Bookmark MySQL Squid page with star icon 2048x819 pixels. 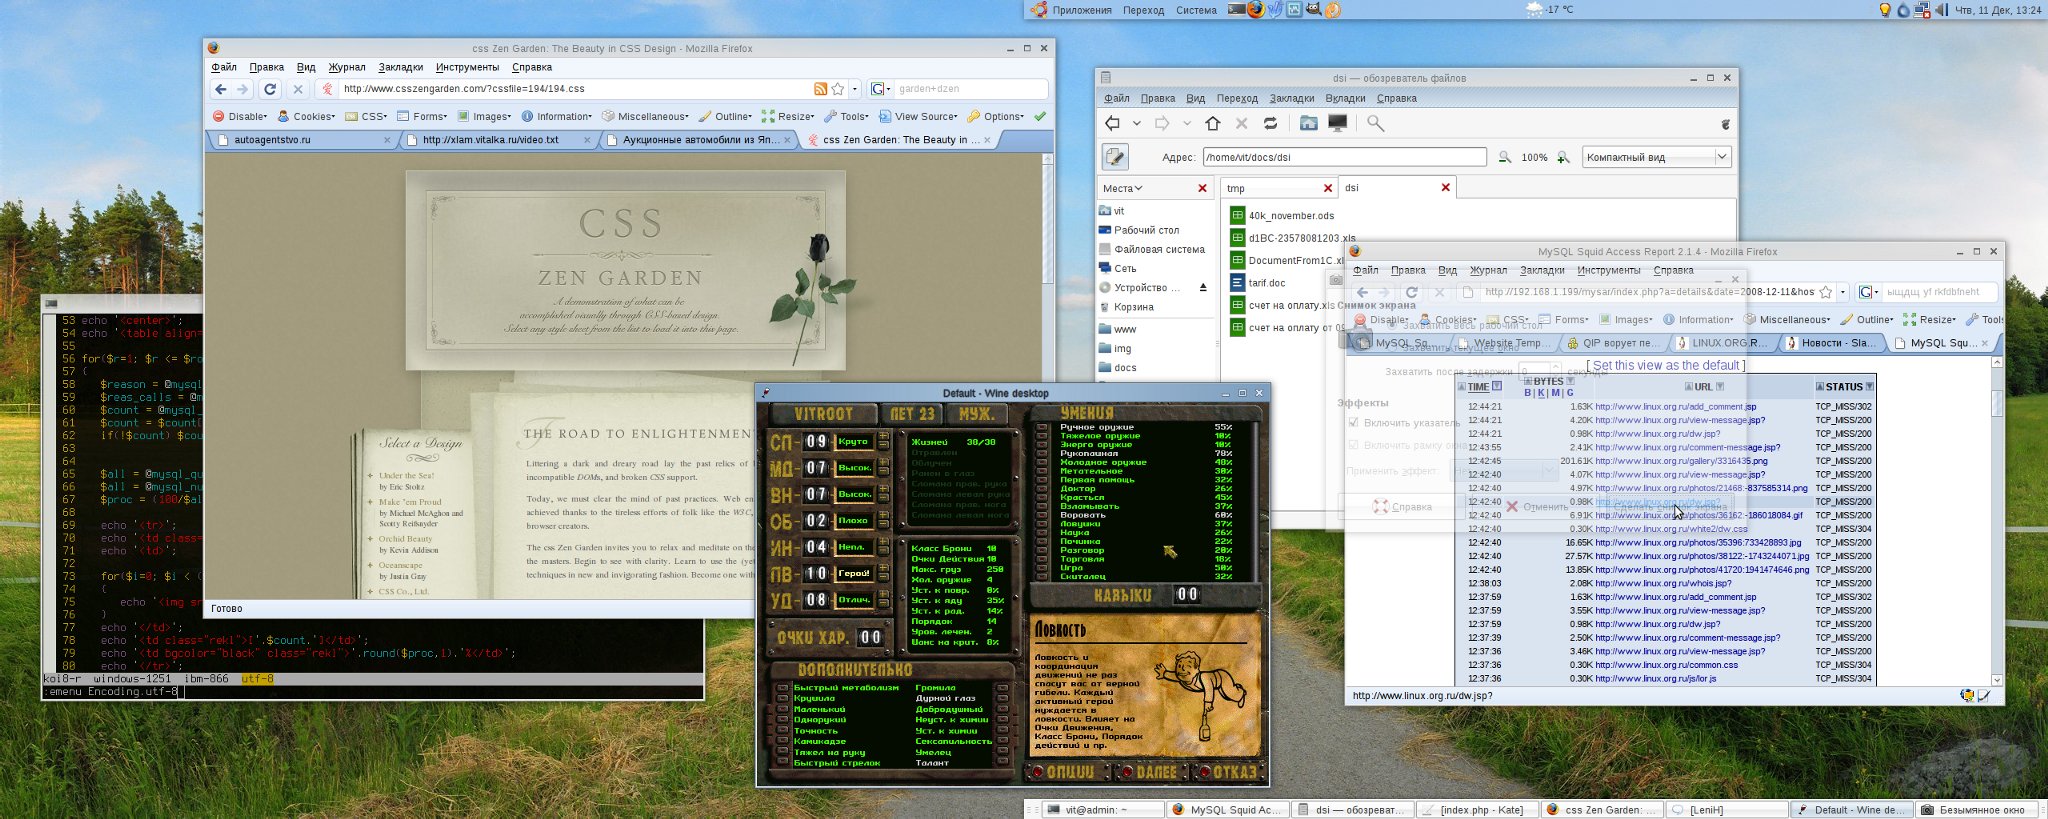(1825, 292)
